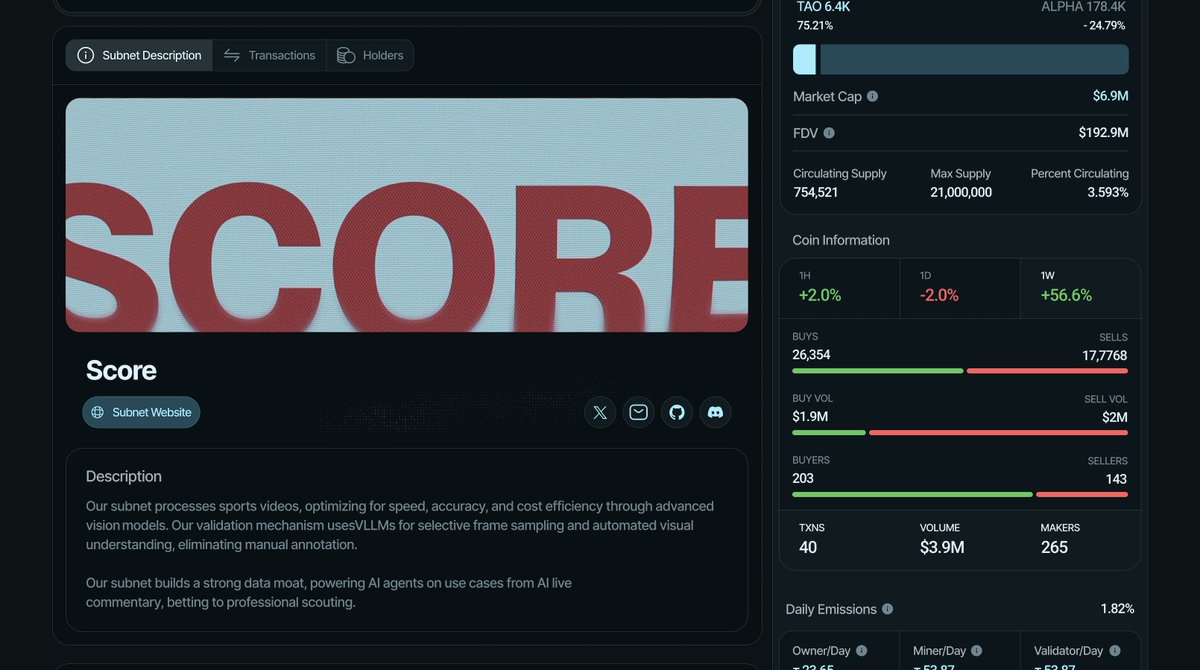Click the Market Cap value $6.9M
The image size is (1200, 670).
[1110, 97]
